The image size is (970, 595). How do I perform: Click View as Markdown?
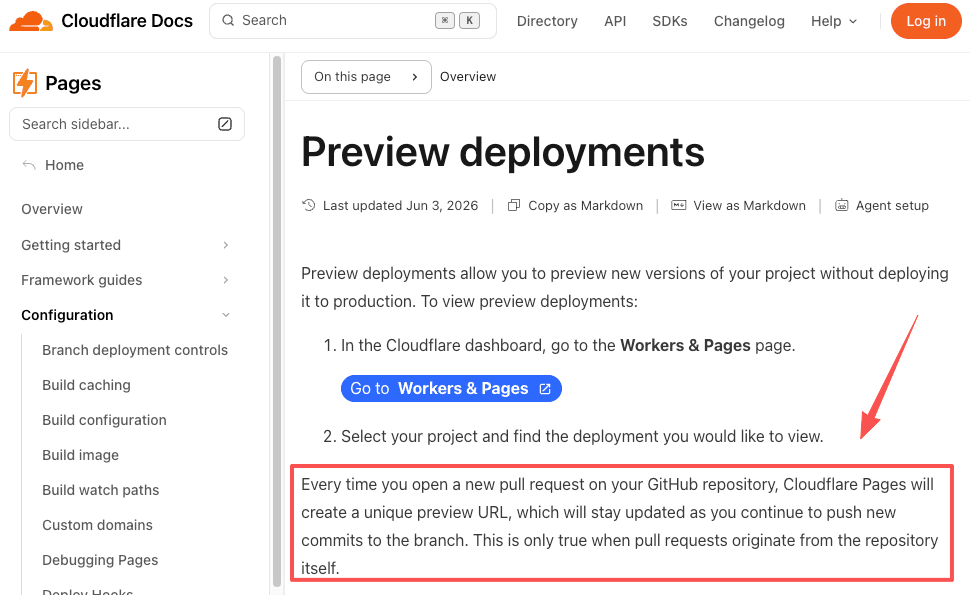[x=749, y=205]
